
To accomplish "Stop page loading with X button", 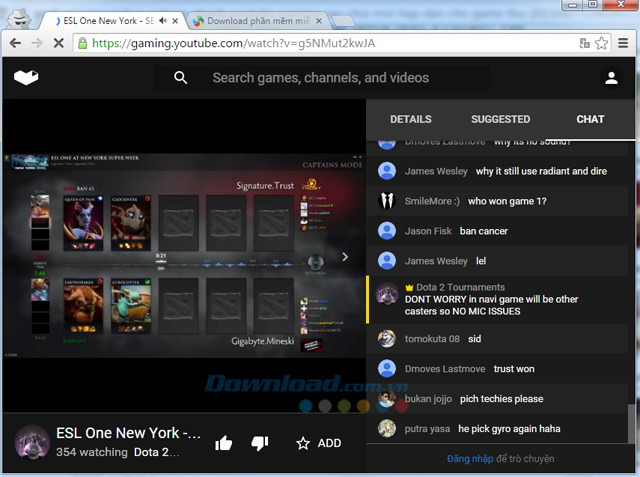I will click(x=59, y=43).
